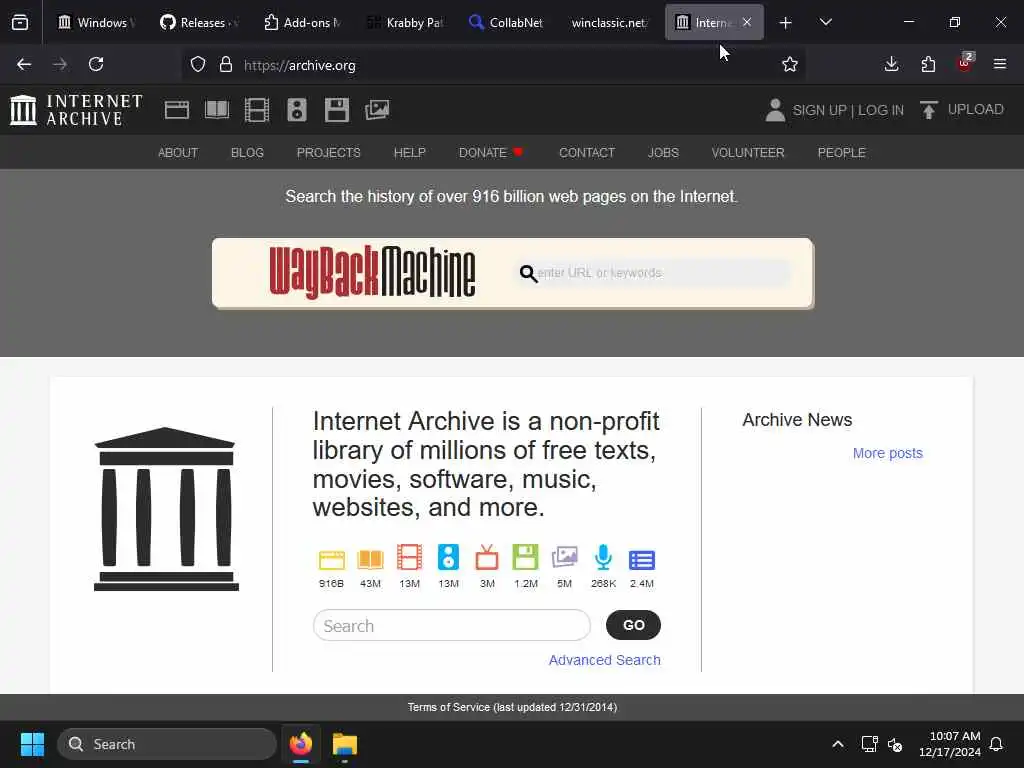This screenshot has height=768, width=1024.
Task: Open the Firefox hamburger menu
Action: click(1000, 64)
